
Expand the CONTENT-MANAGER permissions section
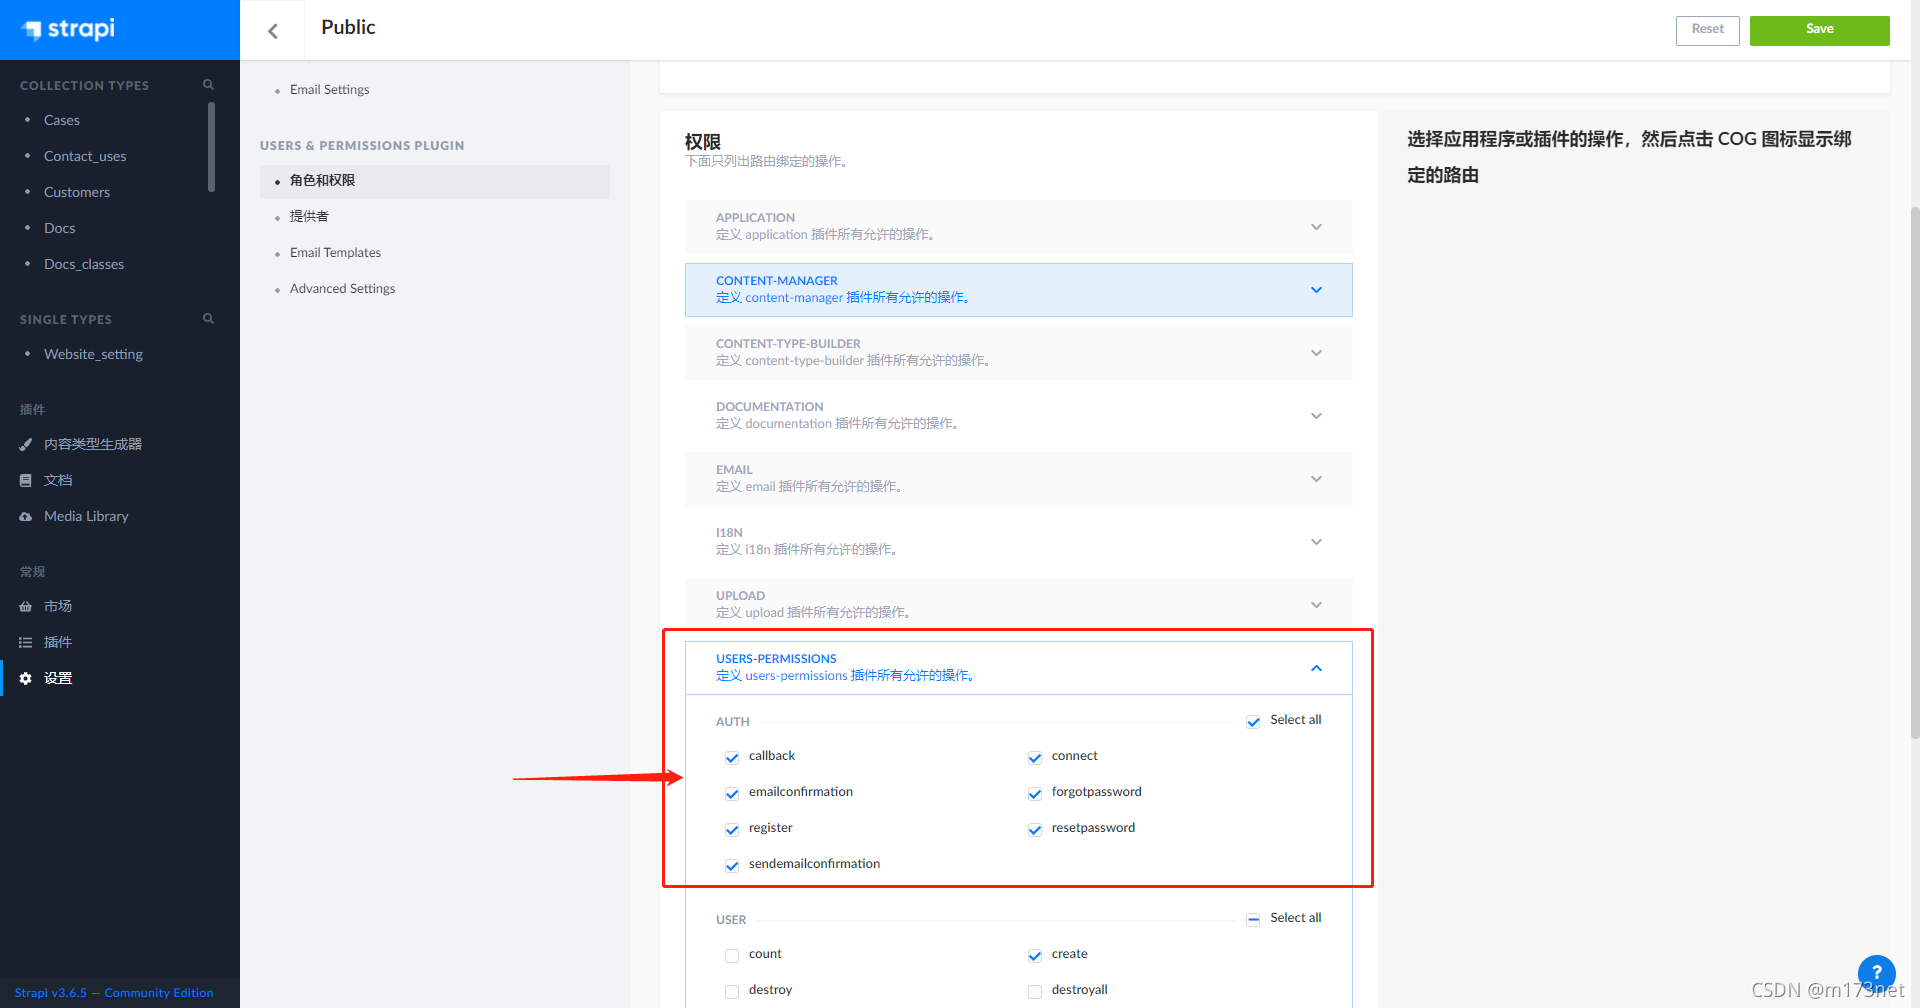[1018, 289]
